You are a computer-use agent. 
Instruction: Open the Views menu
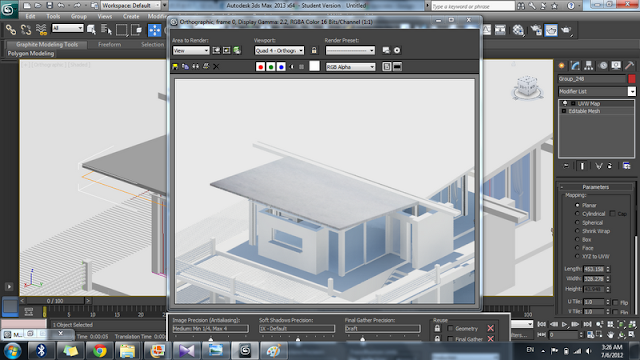click(x=105, y=16)
